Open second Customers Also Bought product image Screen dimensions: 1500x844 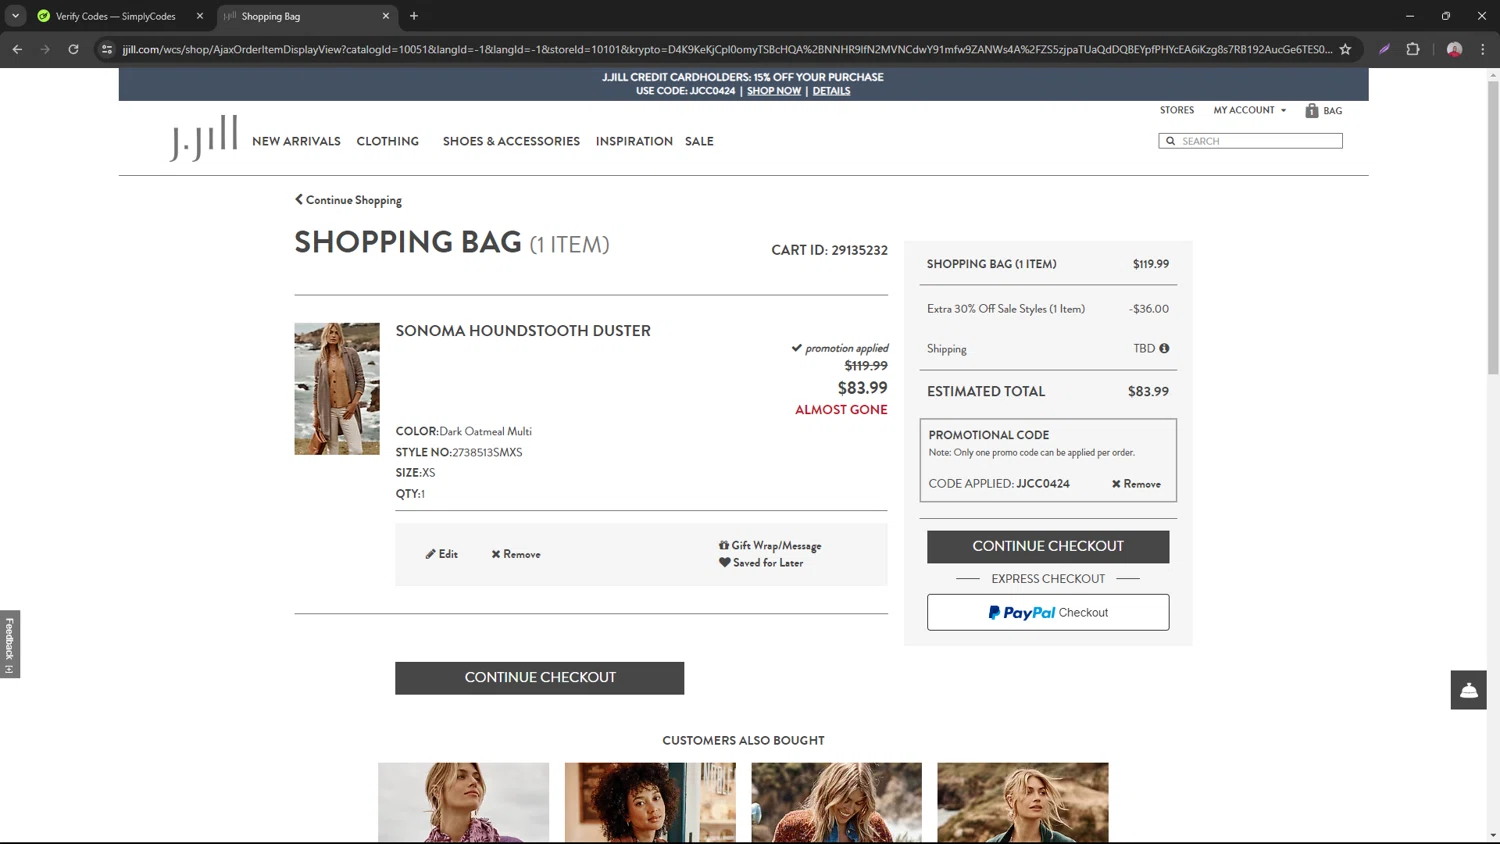pos(650,803)
